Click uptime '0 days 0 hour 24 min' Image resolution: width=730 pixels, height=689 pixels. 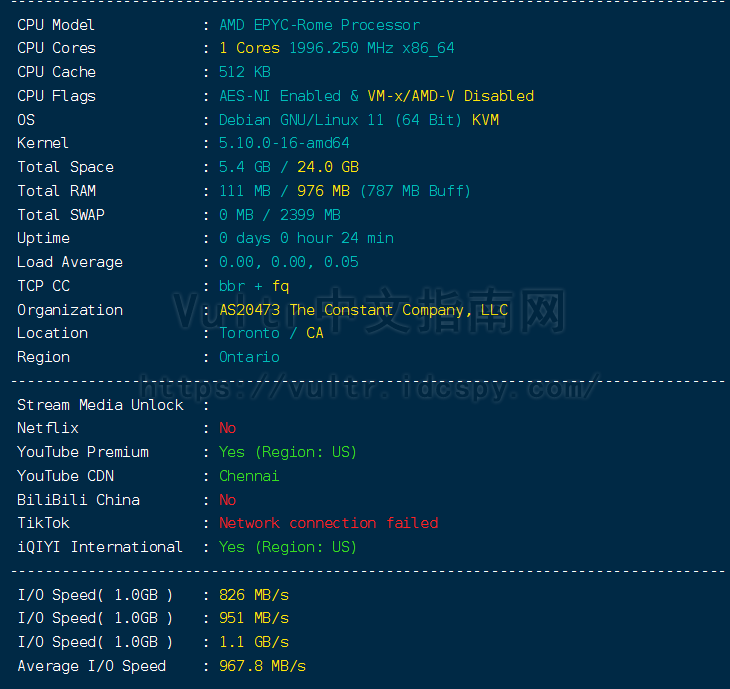306,238
